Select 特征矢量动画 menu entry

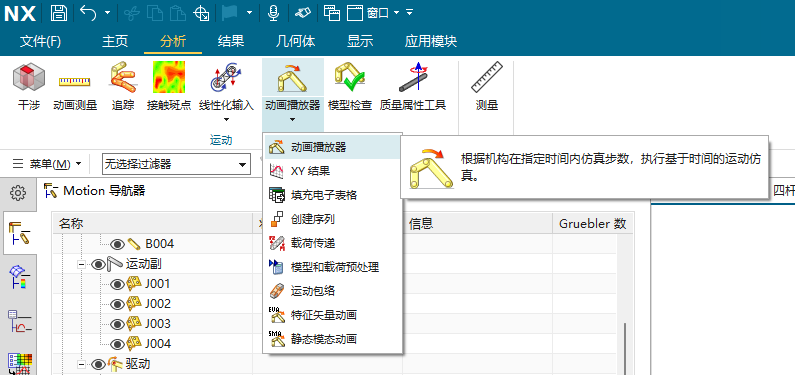(x=333, y=315)
